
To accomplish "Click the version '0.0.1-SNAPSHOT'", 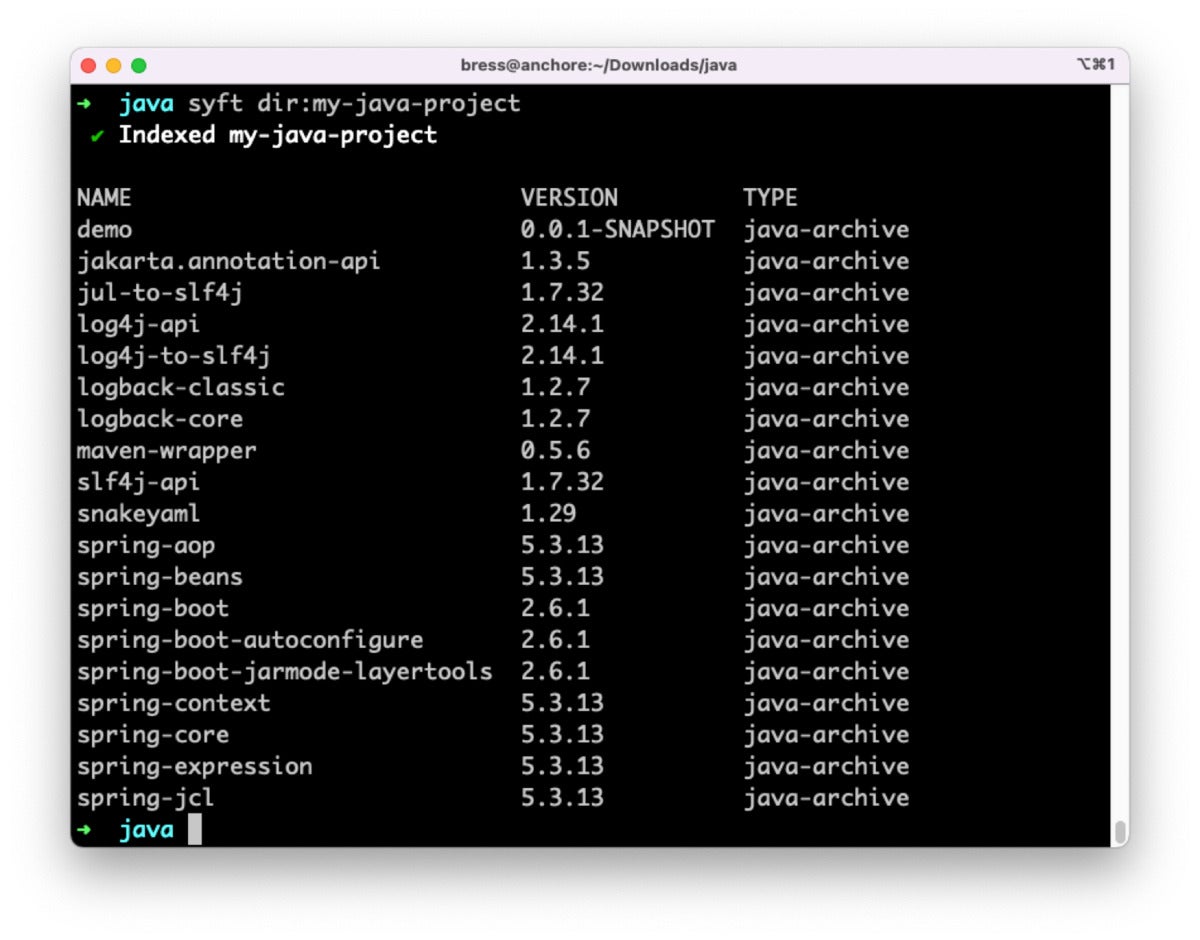I will coord(618,230).
